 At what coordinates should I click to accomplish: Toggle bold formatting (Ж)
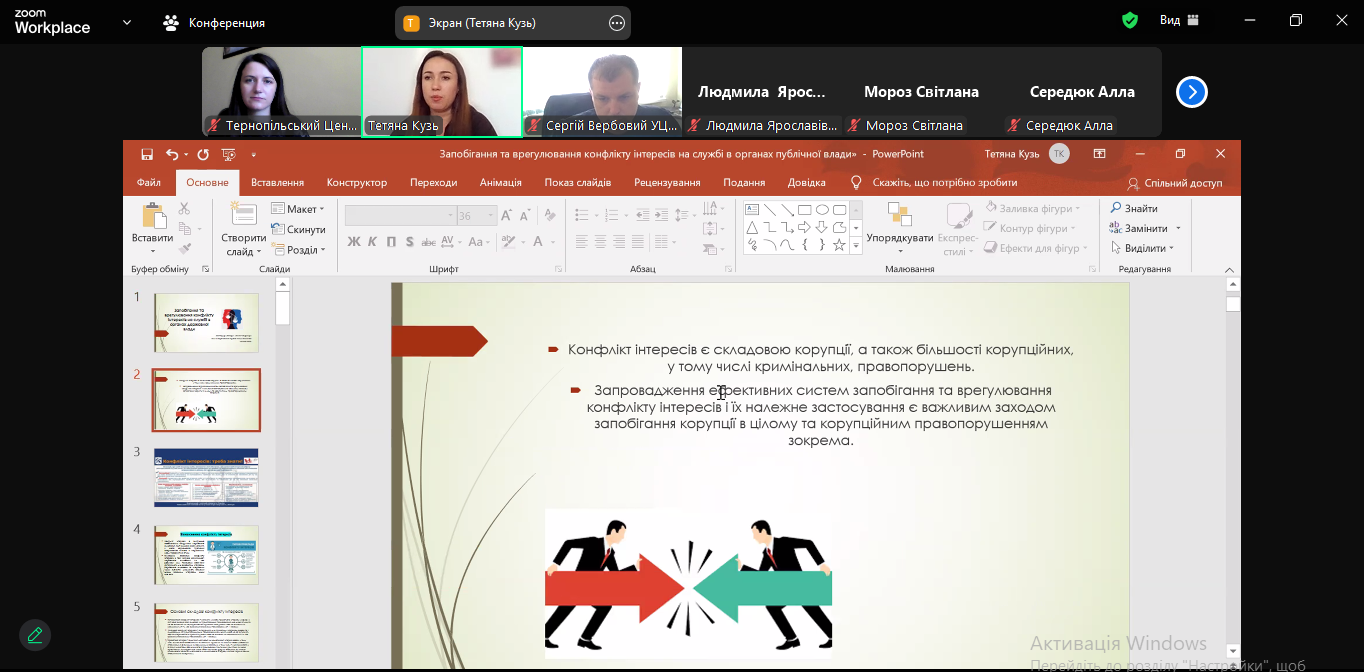coord(354,242)
